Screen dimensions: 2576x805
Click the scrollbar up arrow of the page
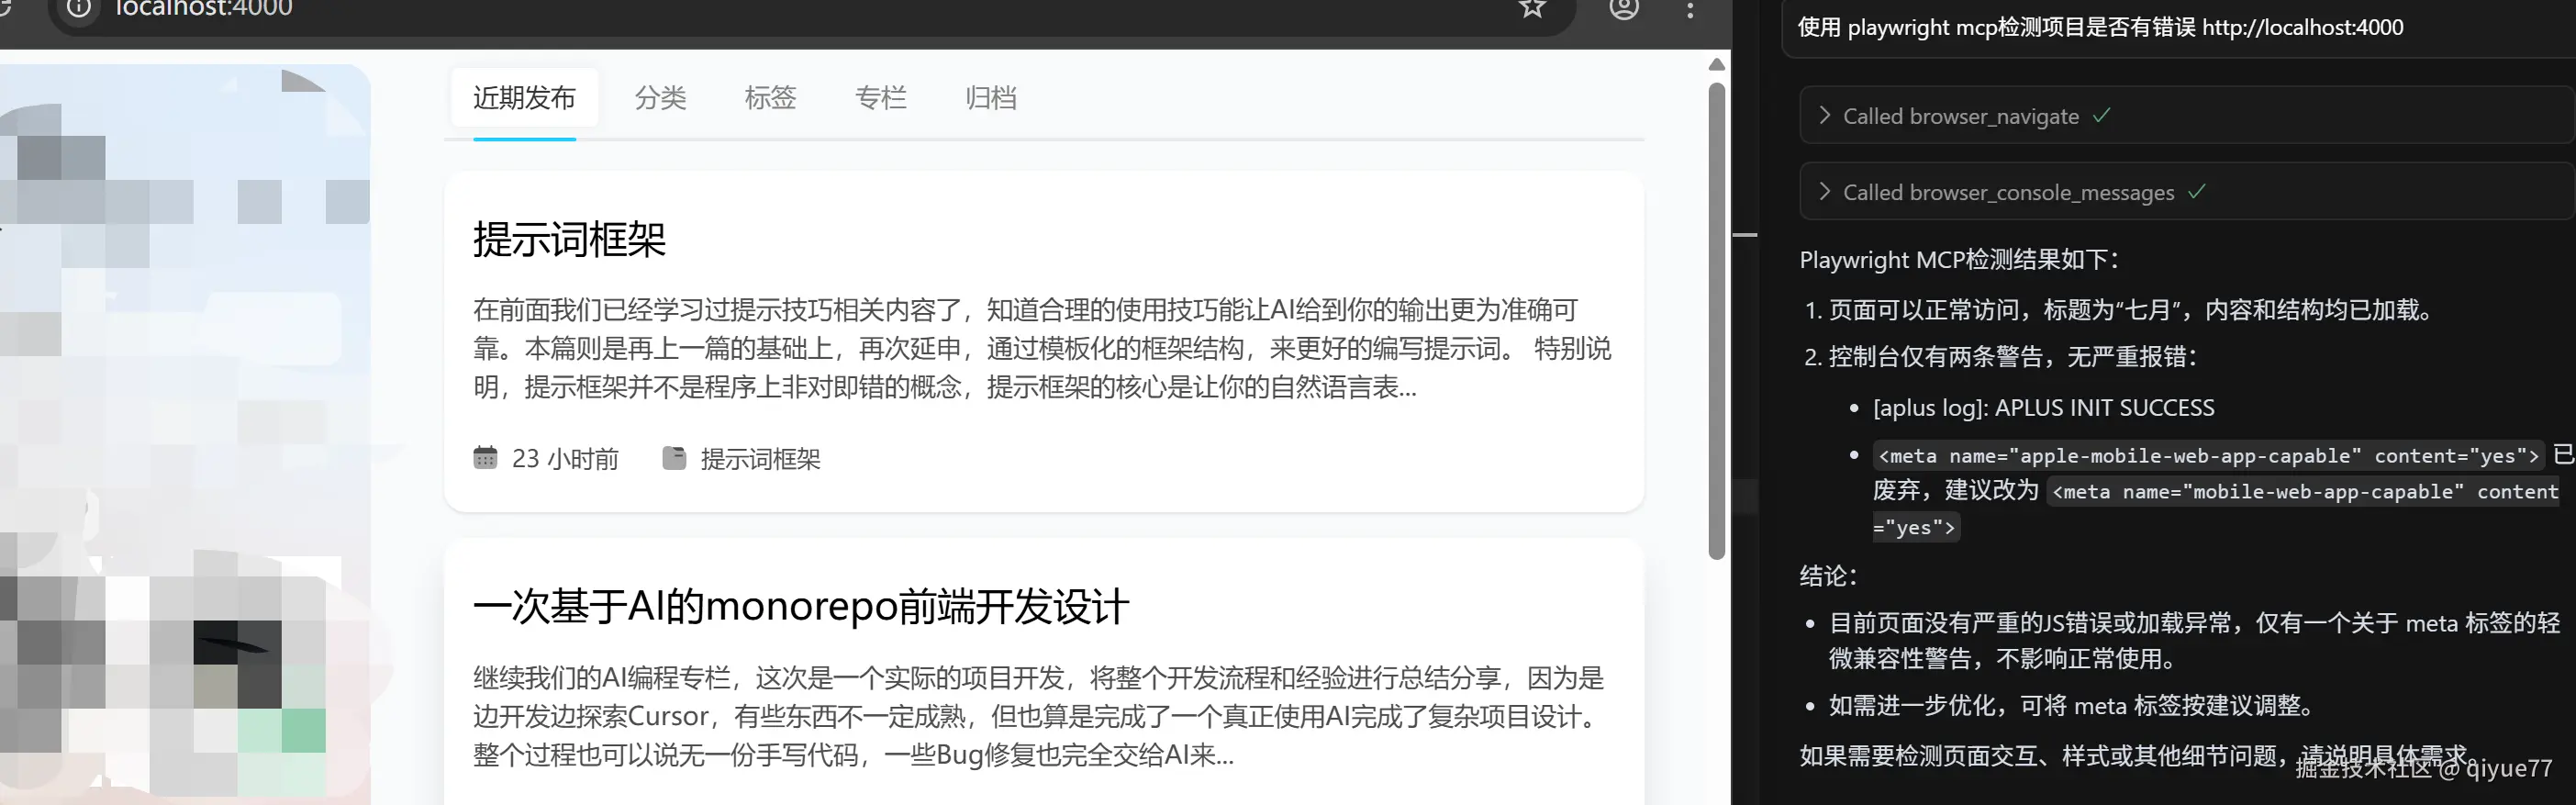click(1717, 64)
